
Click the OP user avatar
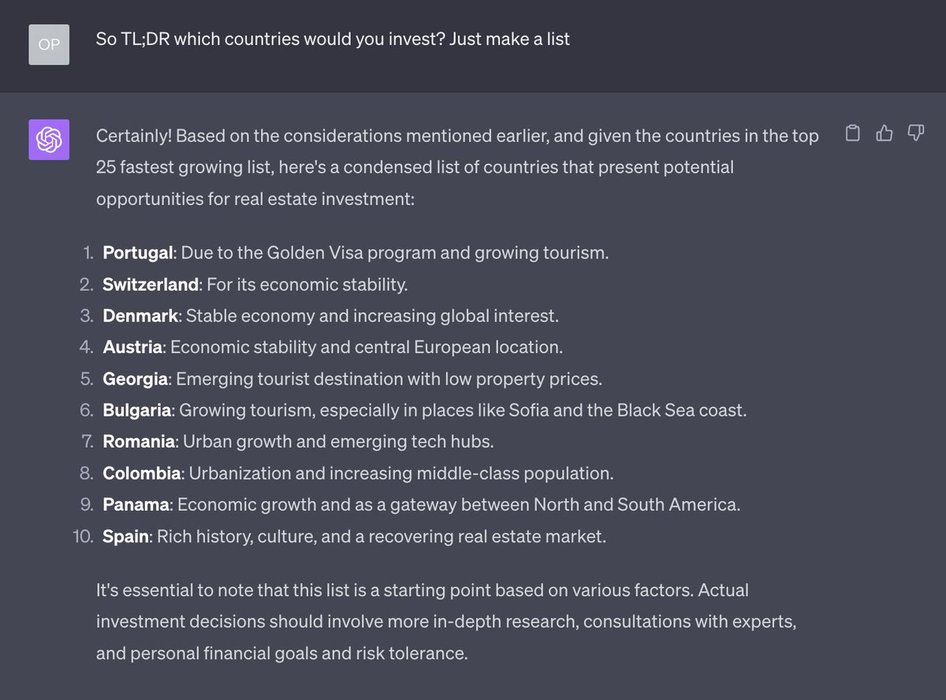(49, 44)
